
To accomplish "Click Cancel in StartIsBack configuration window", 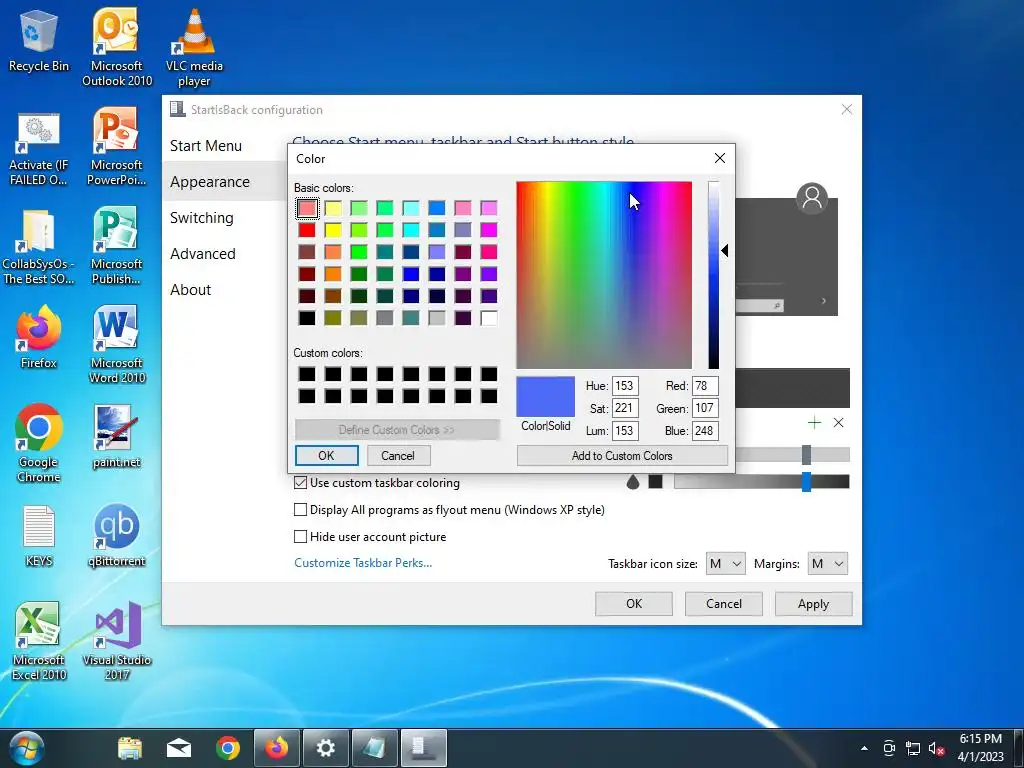I will coord(724,604).
